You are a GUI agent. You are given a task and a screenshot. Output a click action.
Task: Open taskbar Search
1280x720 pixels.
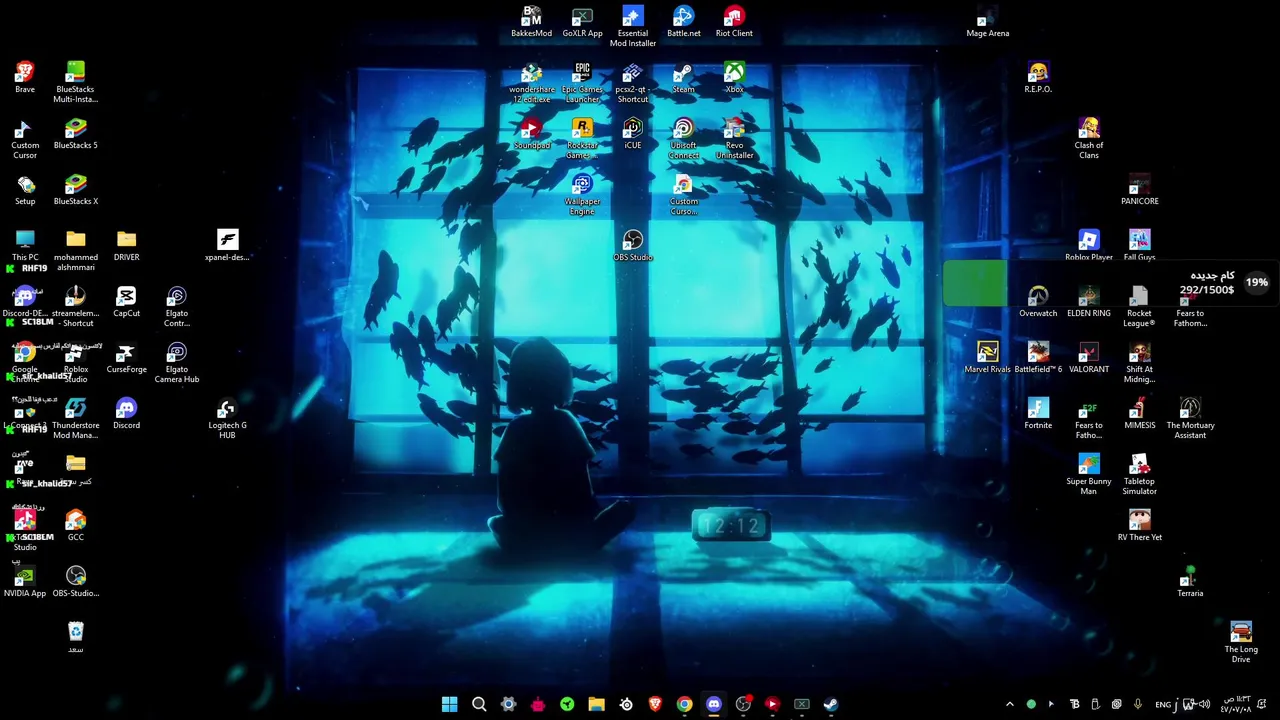pos(479,704)
